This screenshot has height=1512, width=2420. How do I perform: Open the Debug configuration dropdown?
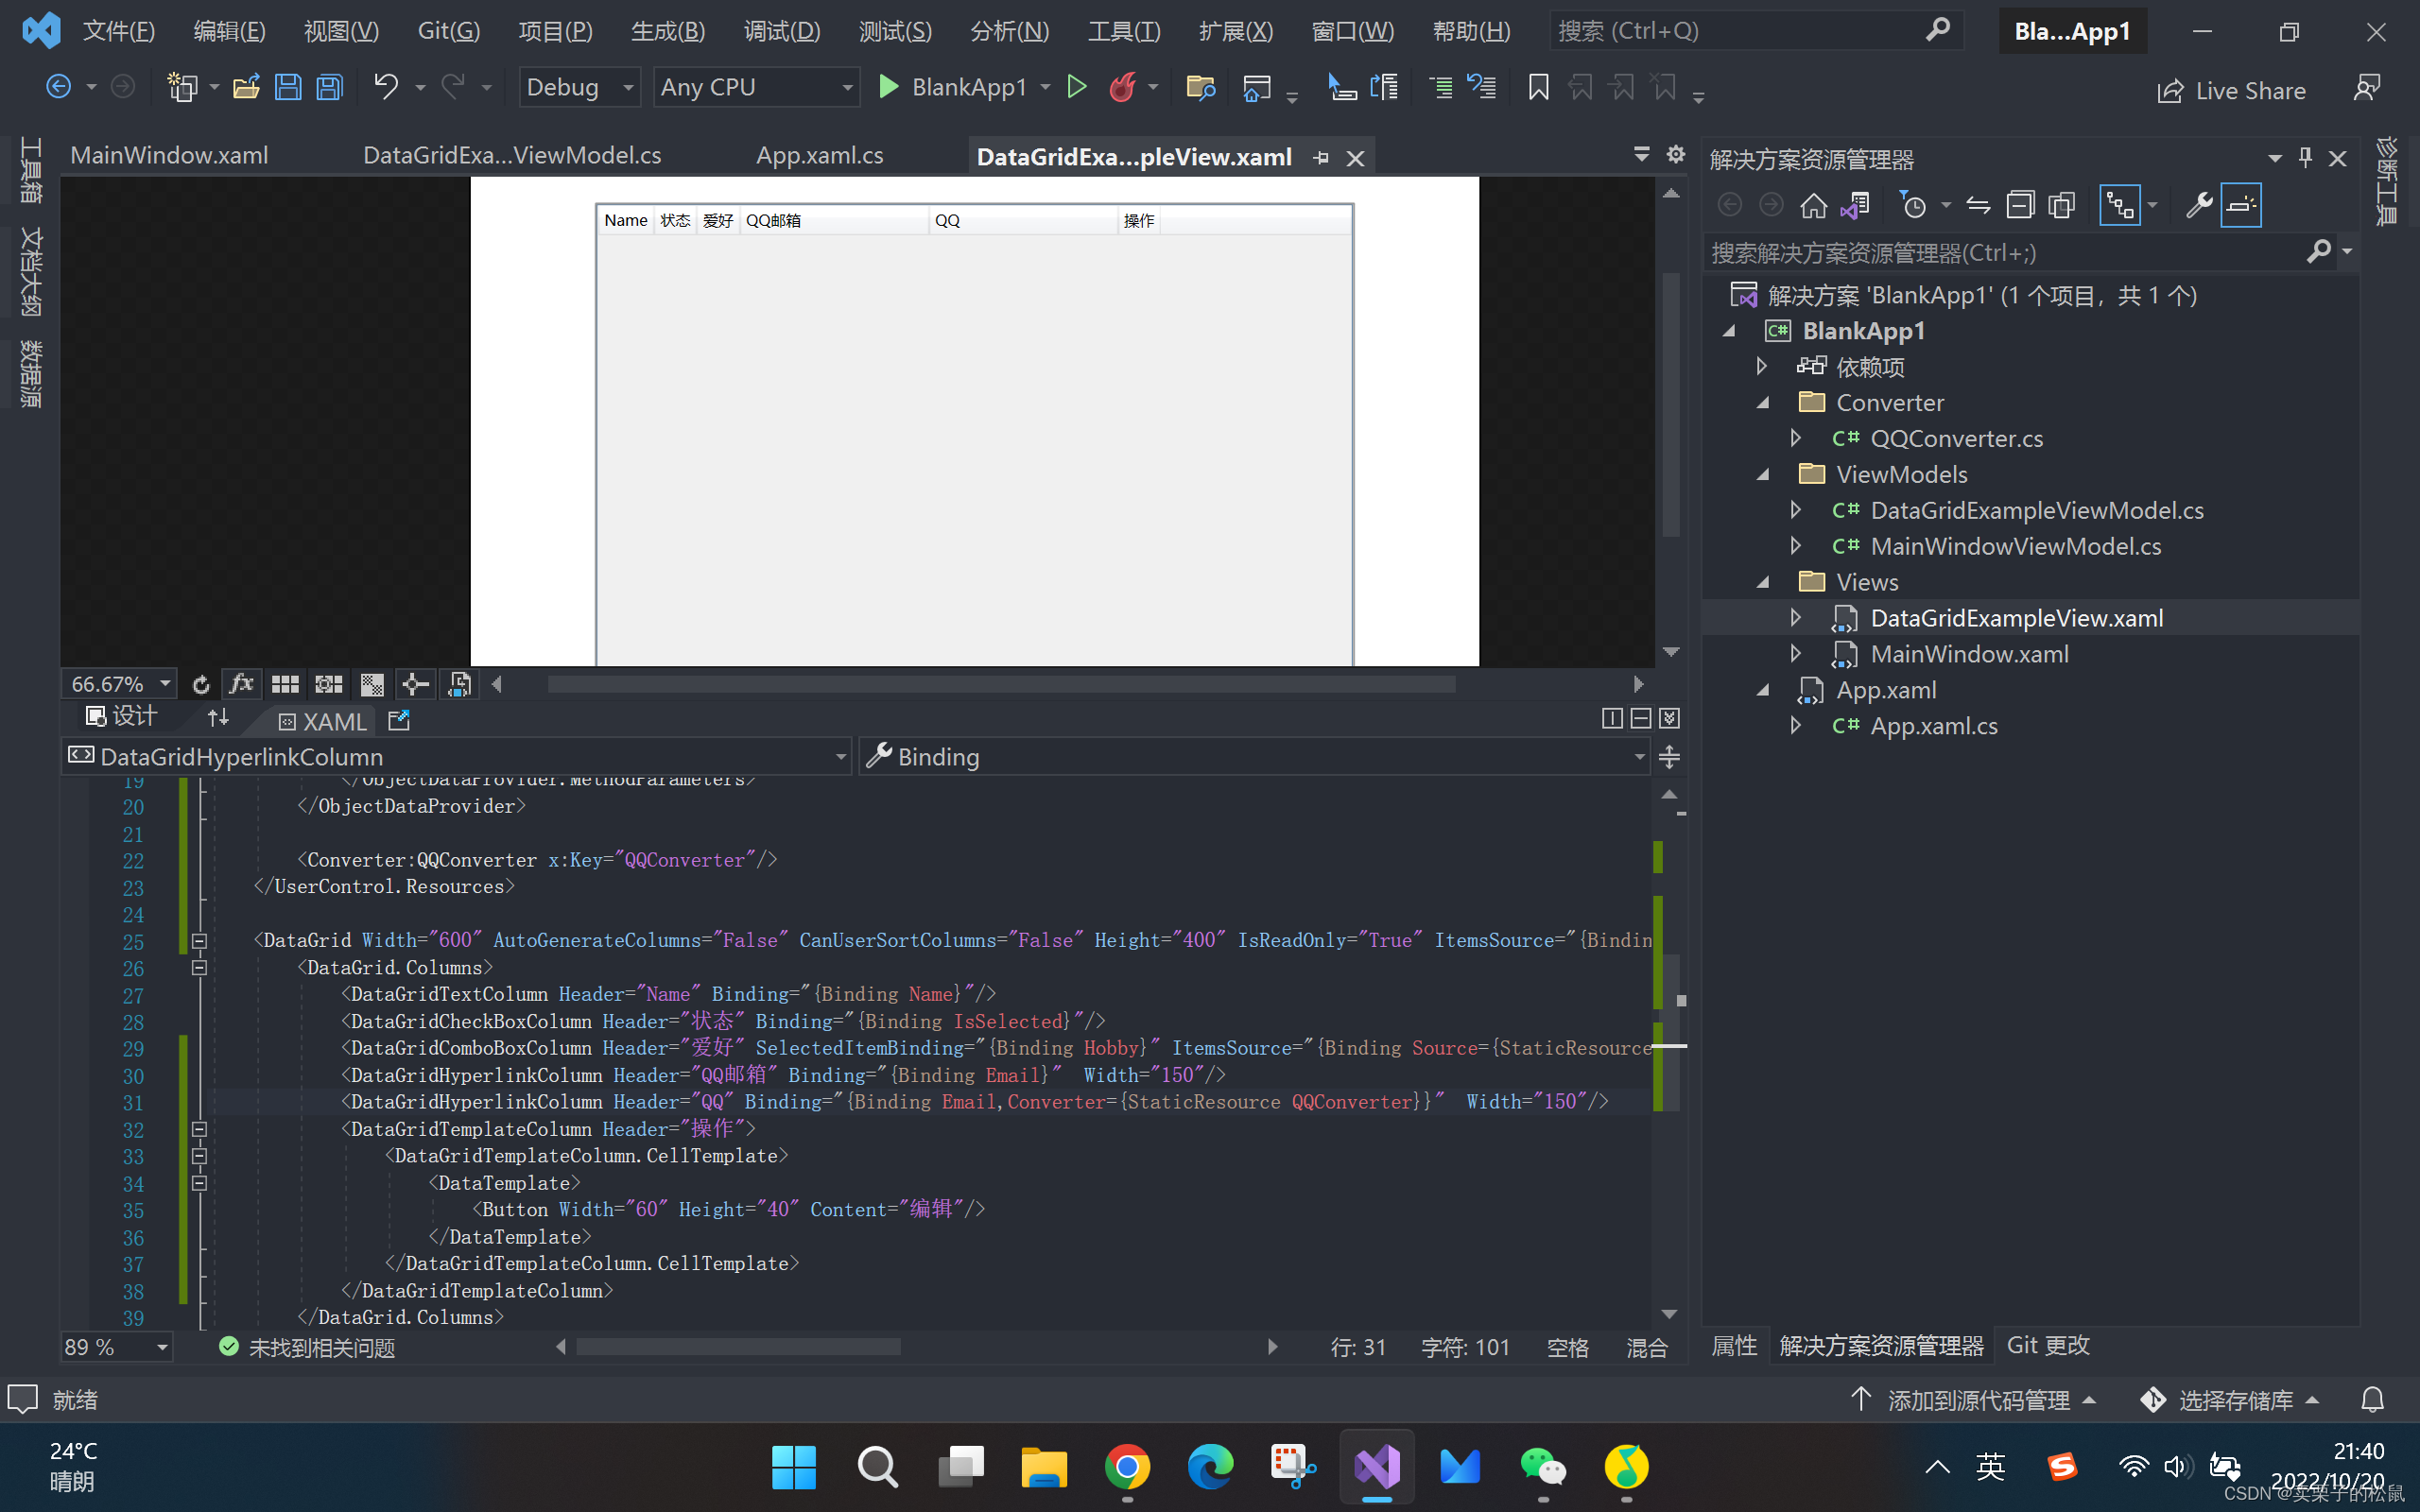(580, 88)
